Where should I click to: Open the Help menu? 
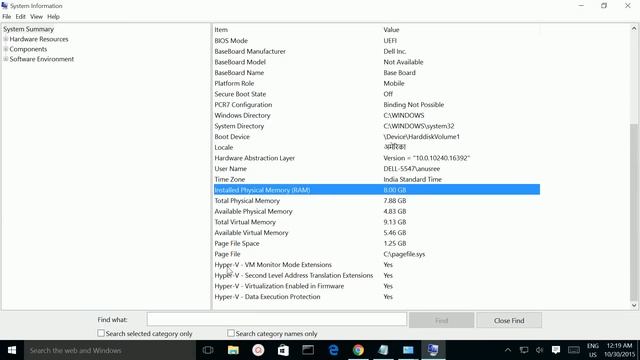(x=53, y=17)
